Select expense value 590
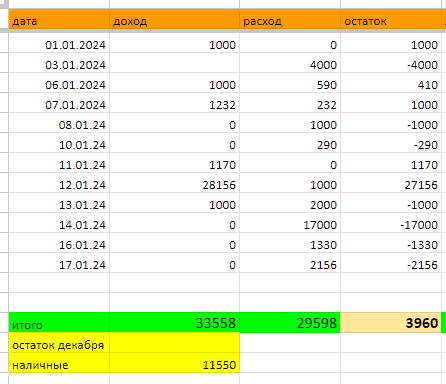Viewport: 446px width, 384px height. (x=290, y=83)
